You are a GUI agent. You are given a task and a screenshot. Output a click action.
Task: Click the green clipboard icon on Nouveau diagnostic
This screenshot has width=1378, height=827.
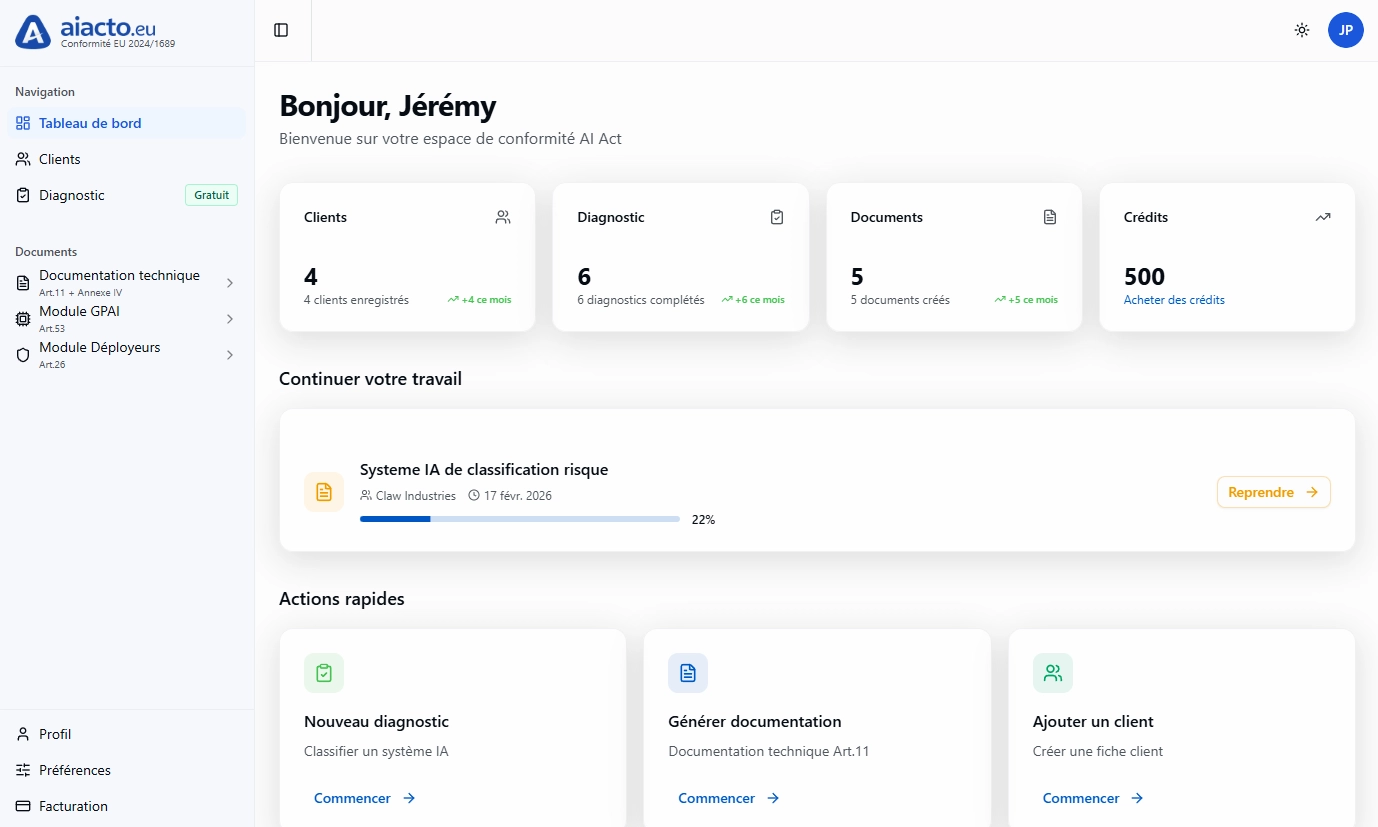point(323,673)
